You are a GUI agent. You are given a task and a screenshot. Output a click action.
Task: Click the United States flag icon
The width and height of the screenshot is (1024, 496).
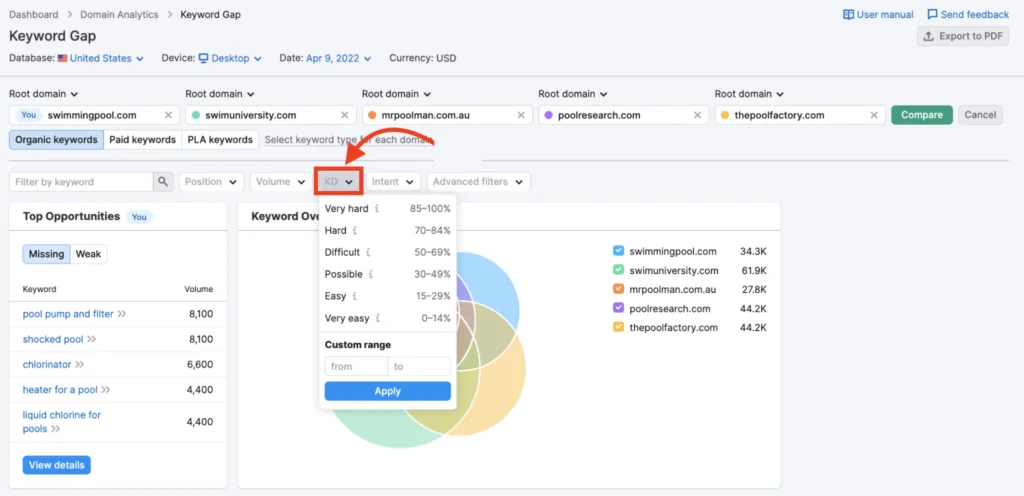tap(62, 58)
